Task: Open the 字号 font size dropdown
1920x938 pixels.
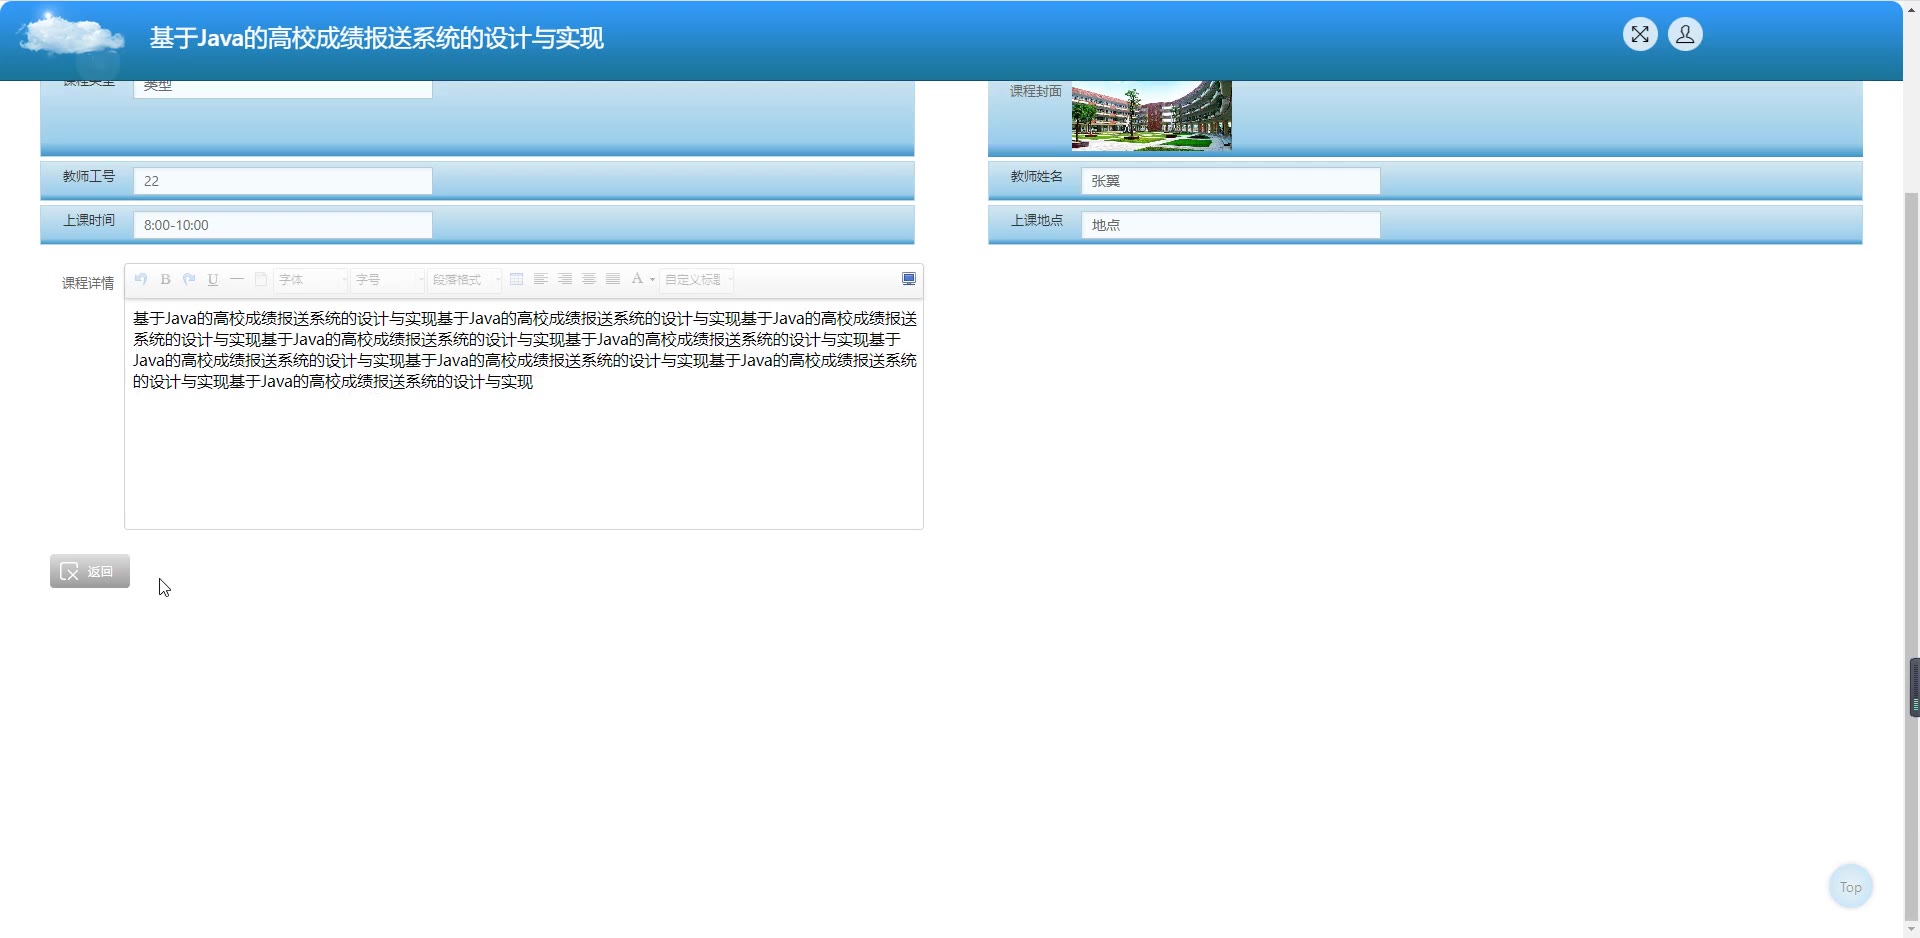Action: pos(388,280)
